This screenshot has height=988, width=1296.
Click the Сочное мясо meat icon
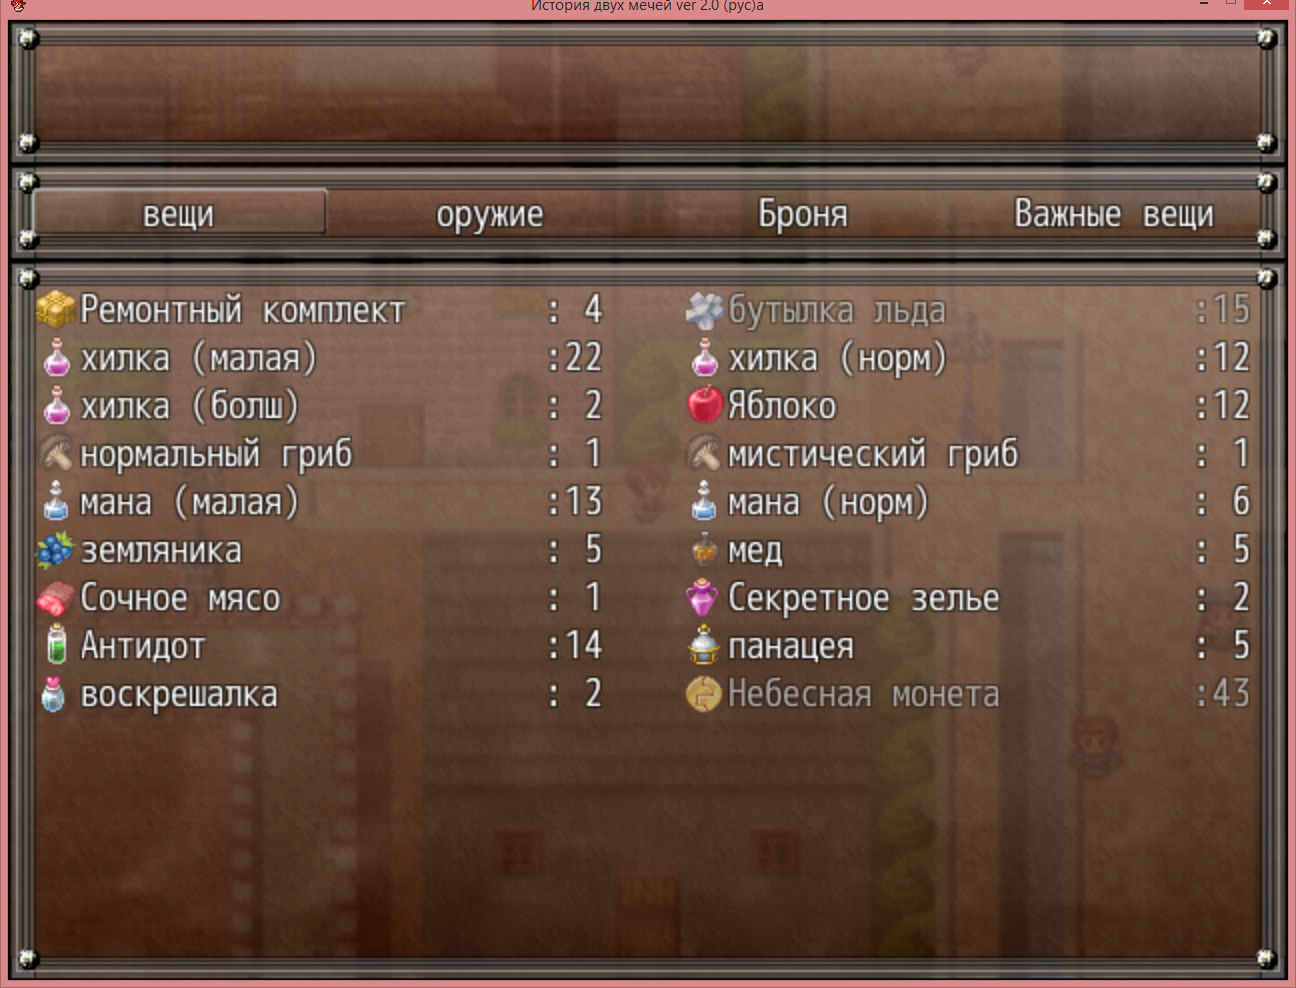coord(56,598)
